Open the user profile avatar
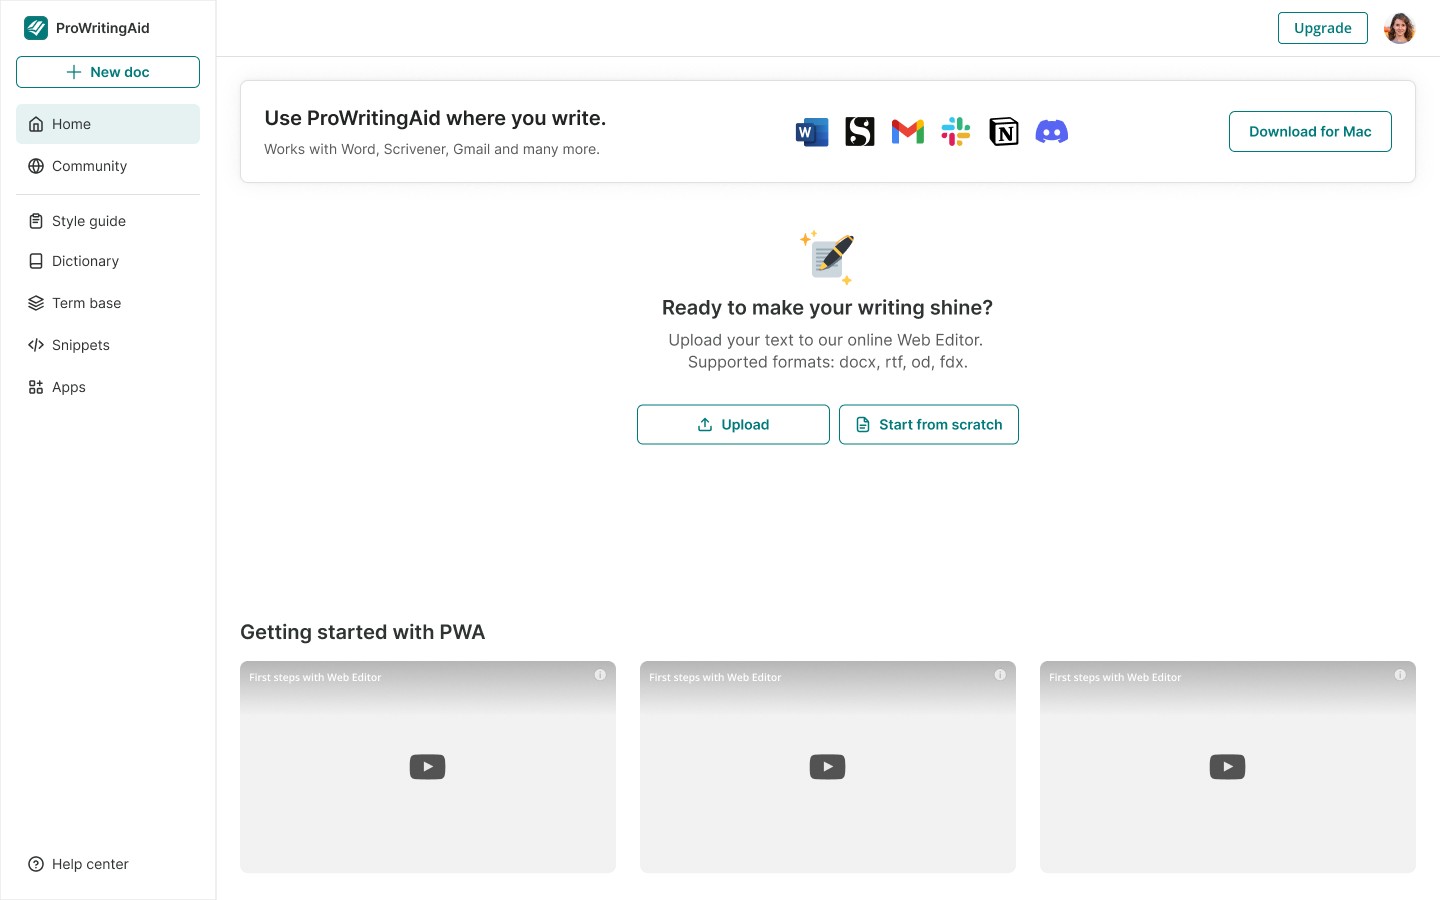This screenshot has height=900, width=1440. [x=1400, y=28]
